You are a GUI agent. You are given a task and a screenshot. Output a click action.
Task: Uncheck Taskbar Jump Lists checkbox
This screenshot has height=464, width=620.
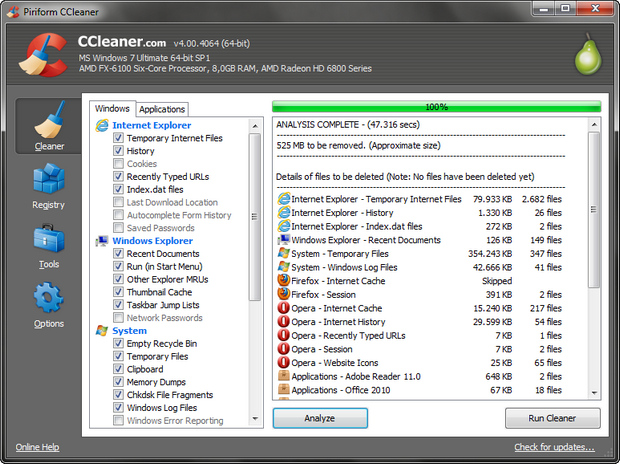(118, 305)
